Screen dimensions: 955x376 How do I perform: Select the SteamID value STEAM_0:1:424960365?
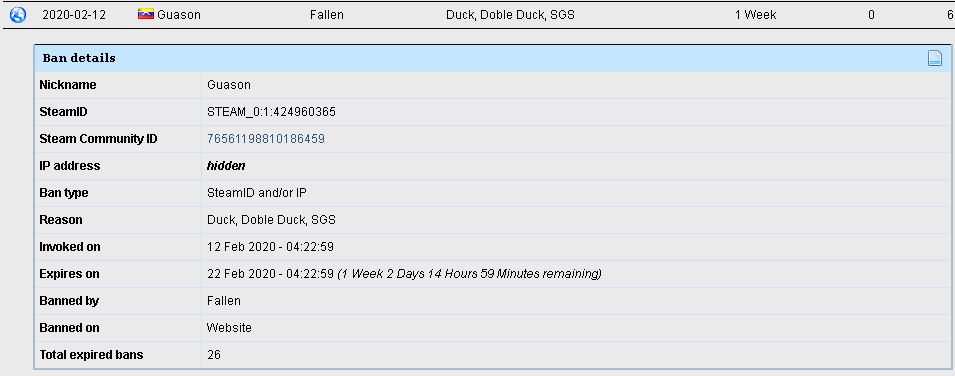click(271, 112)
